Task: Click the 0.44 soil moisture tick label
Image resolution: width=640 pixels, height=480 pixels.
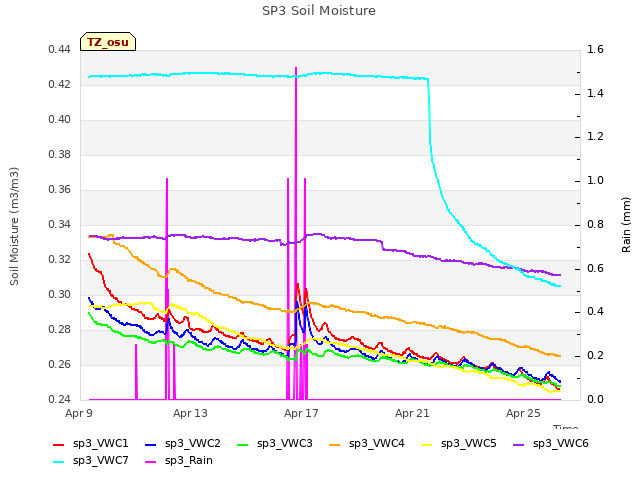Action: (60, 50)
